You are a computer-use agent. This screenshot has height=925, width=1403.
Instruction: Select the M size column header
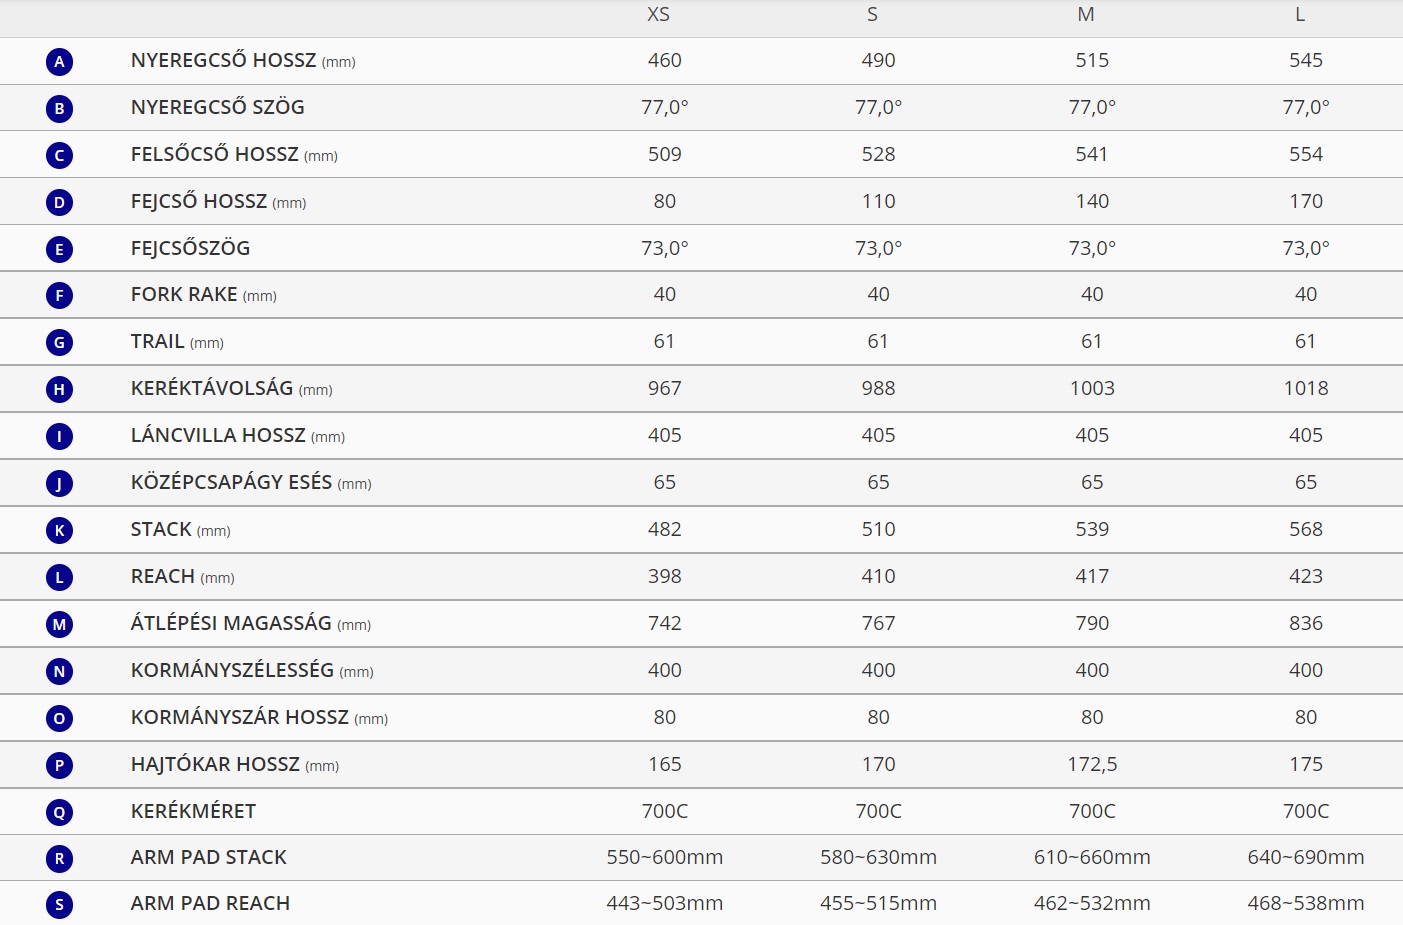(x=1086, y=15)
